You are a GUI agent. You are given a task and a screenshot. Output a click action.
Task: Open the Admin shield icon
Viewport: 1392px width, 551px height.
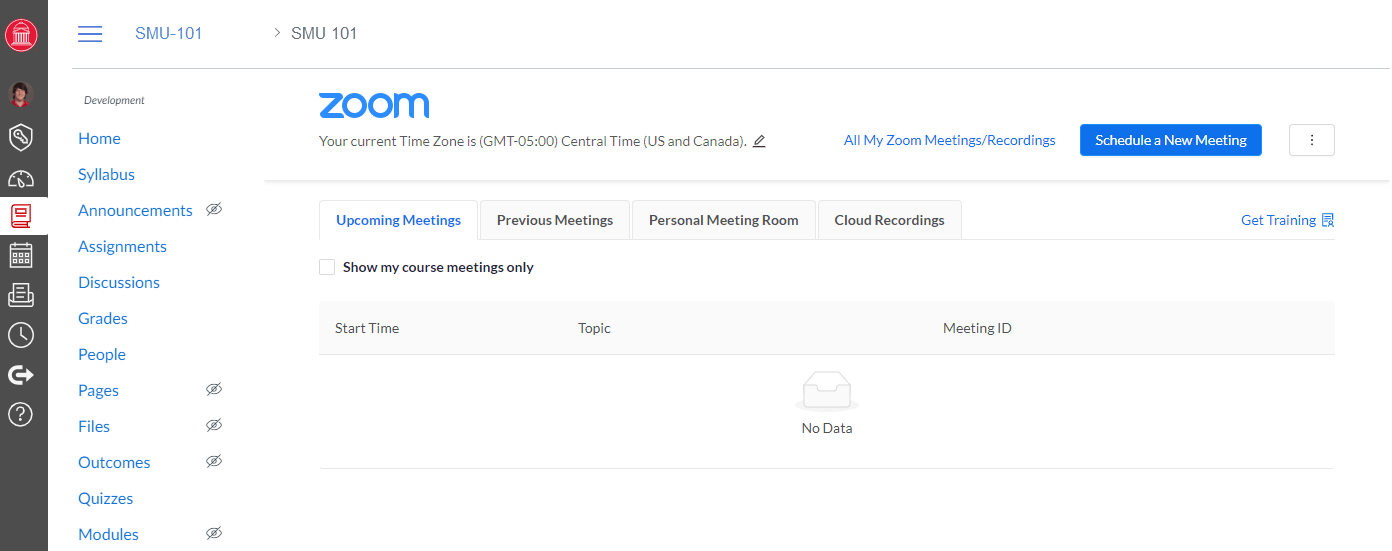tap(21, 137)
